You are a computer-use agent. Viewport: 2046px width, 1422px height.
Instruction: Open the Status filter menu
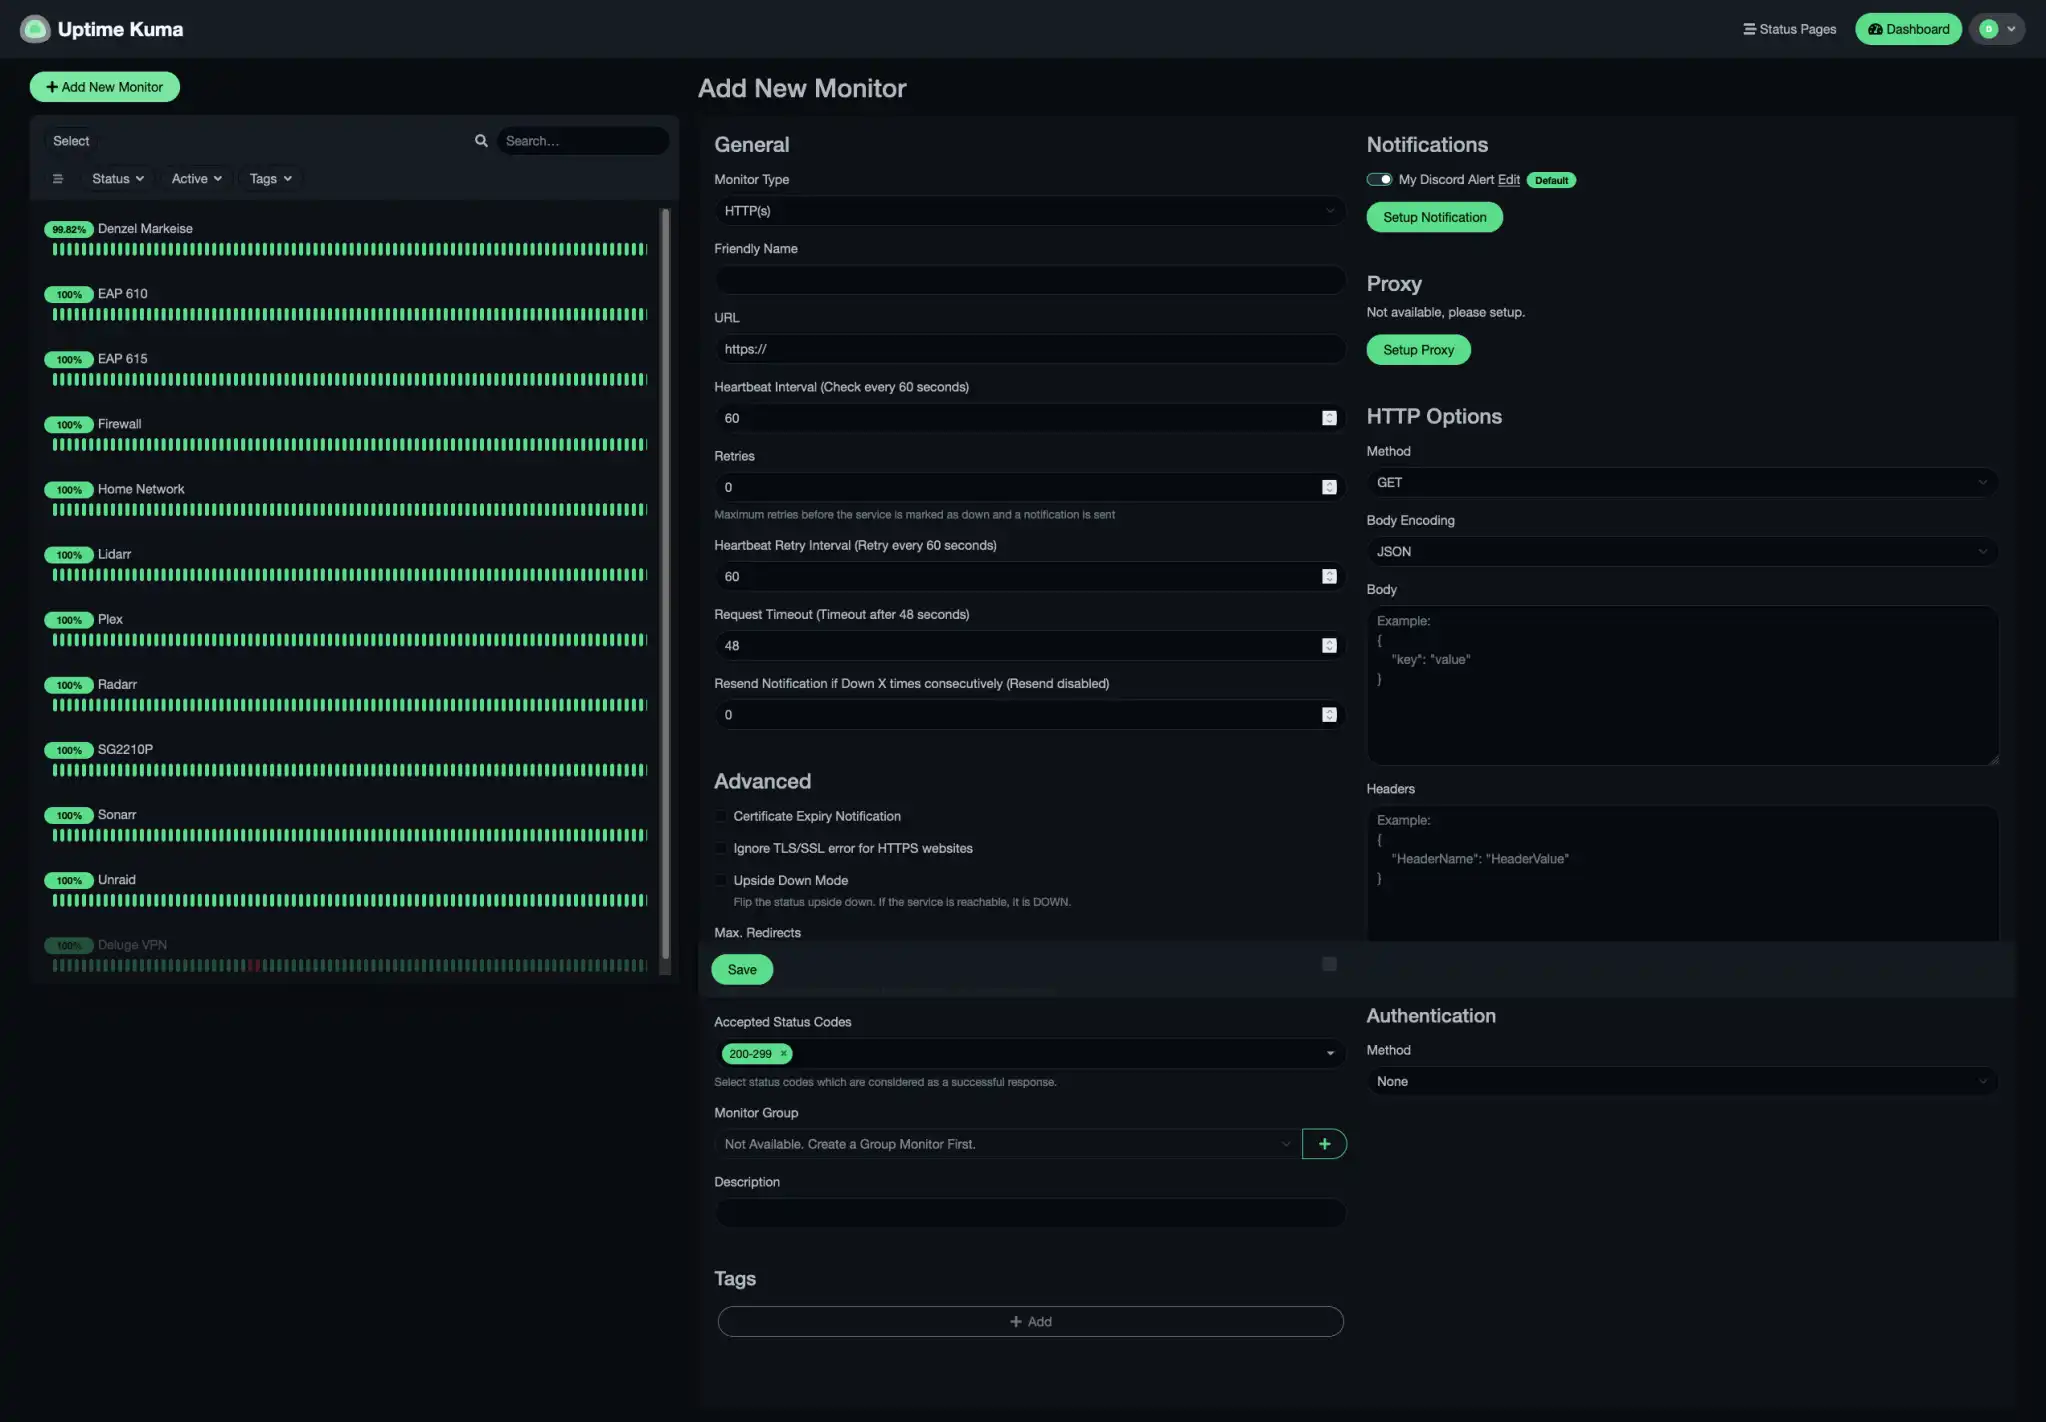click(x=117, y=179)
